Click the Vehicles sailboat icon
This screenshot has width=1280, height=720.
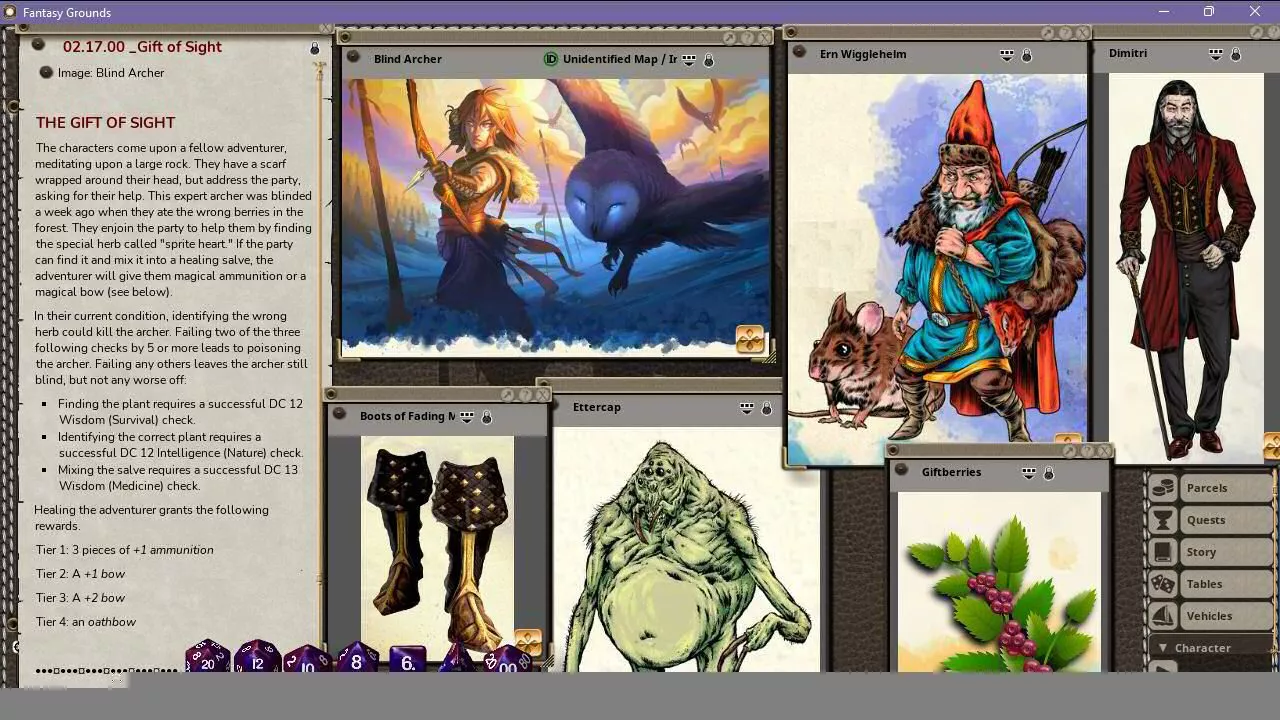(1163, 616)
